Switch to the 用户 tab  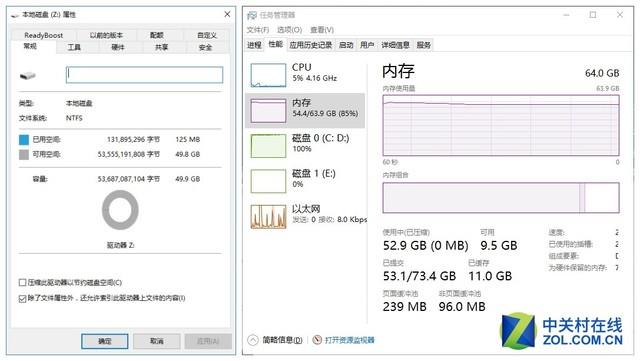coord(367,45)
